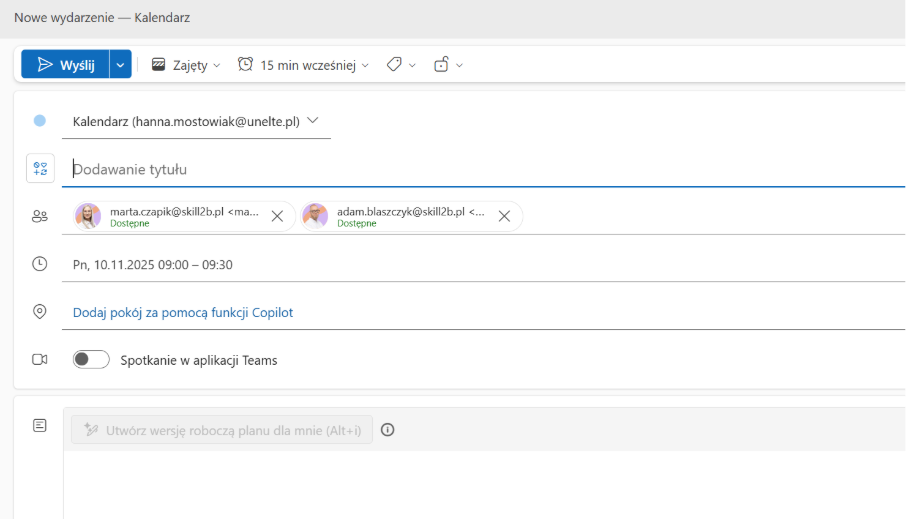Click the clock time icon
This screenshot has width=906, height=519.
tap(40, 264)
